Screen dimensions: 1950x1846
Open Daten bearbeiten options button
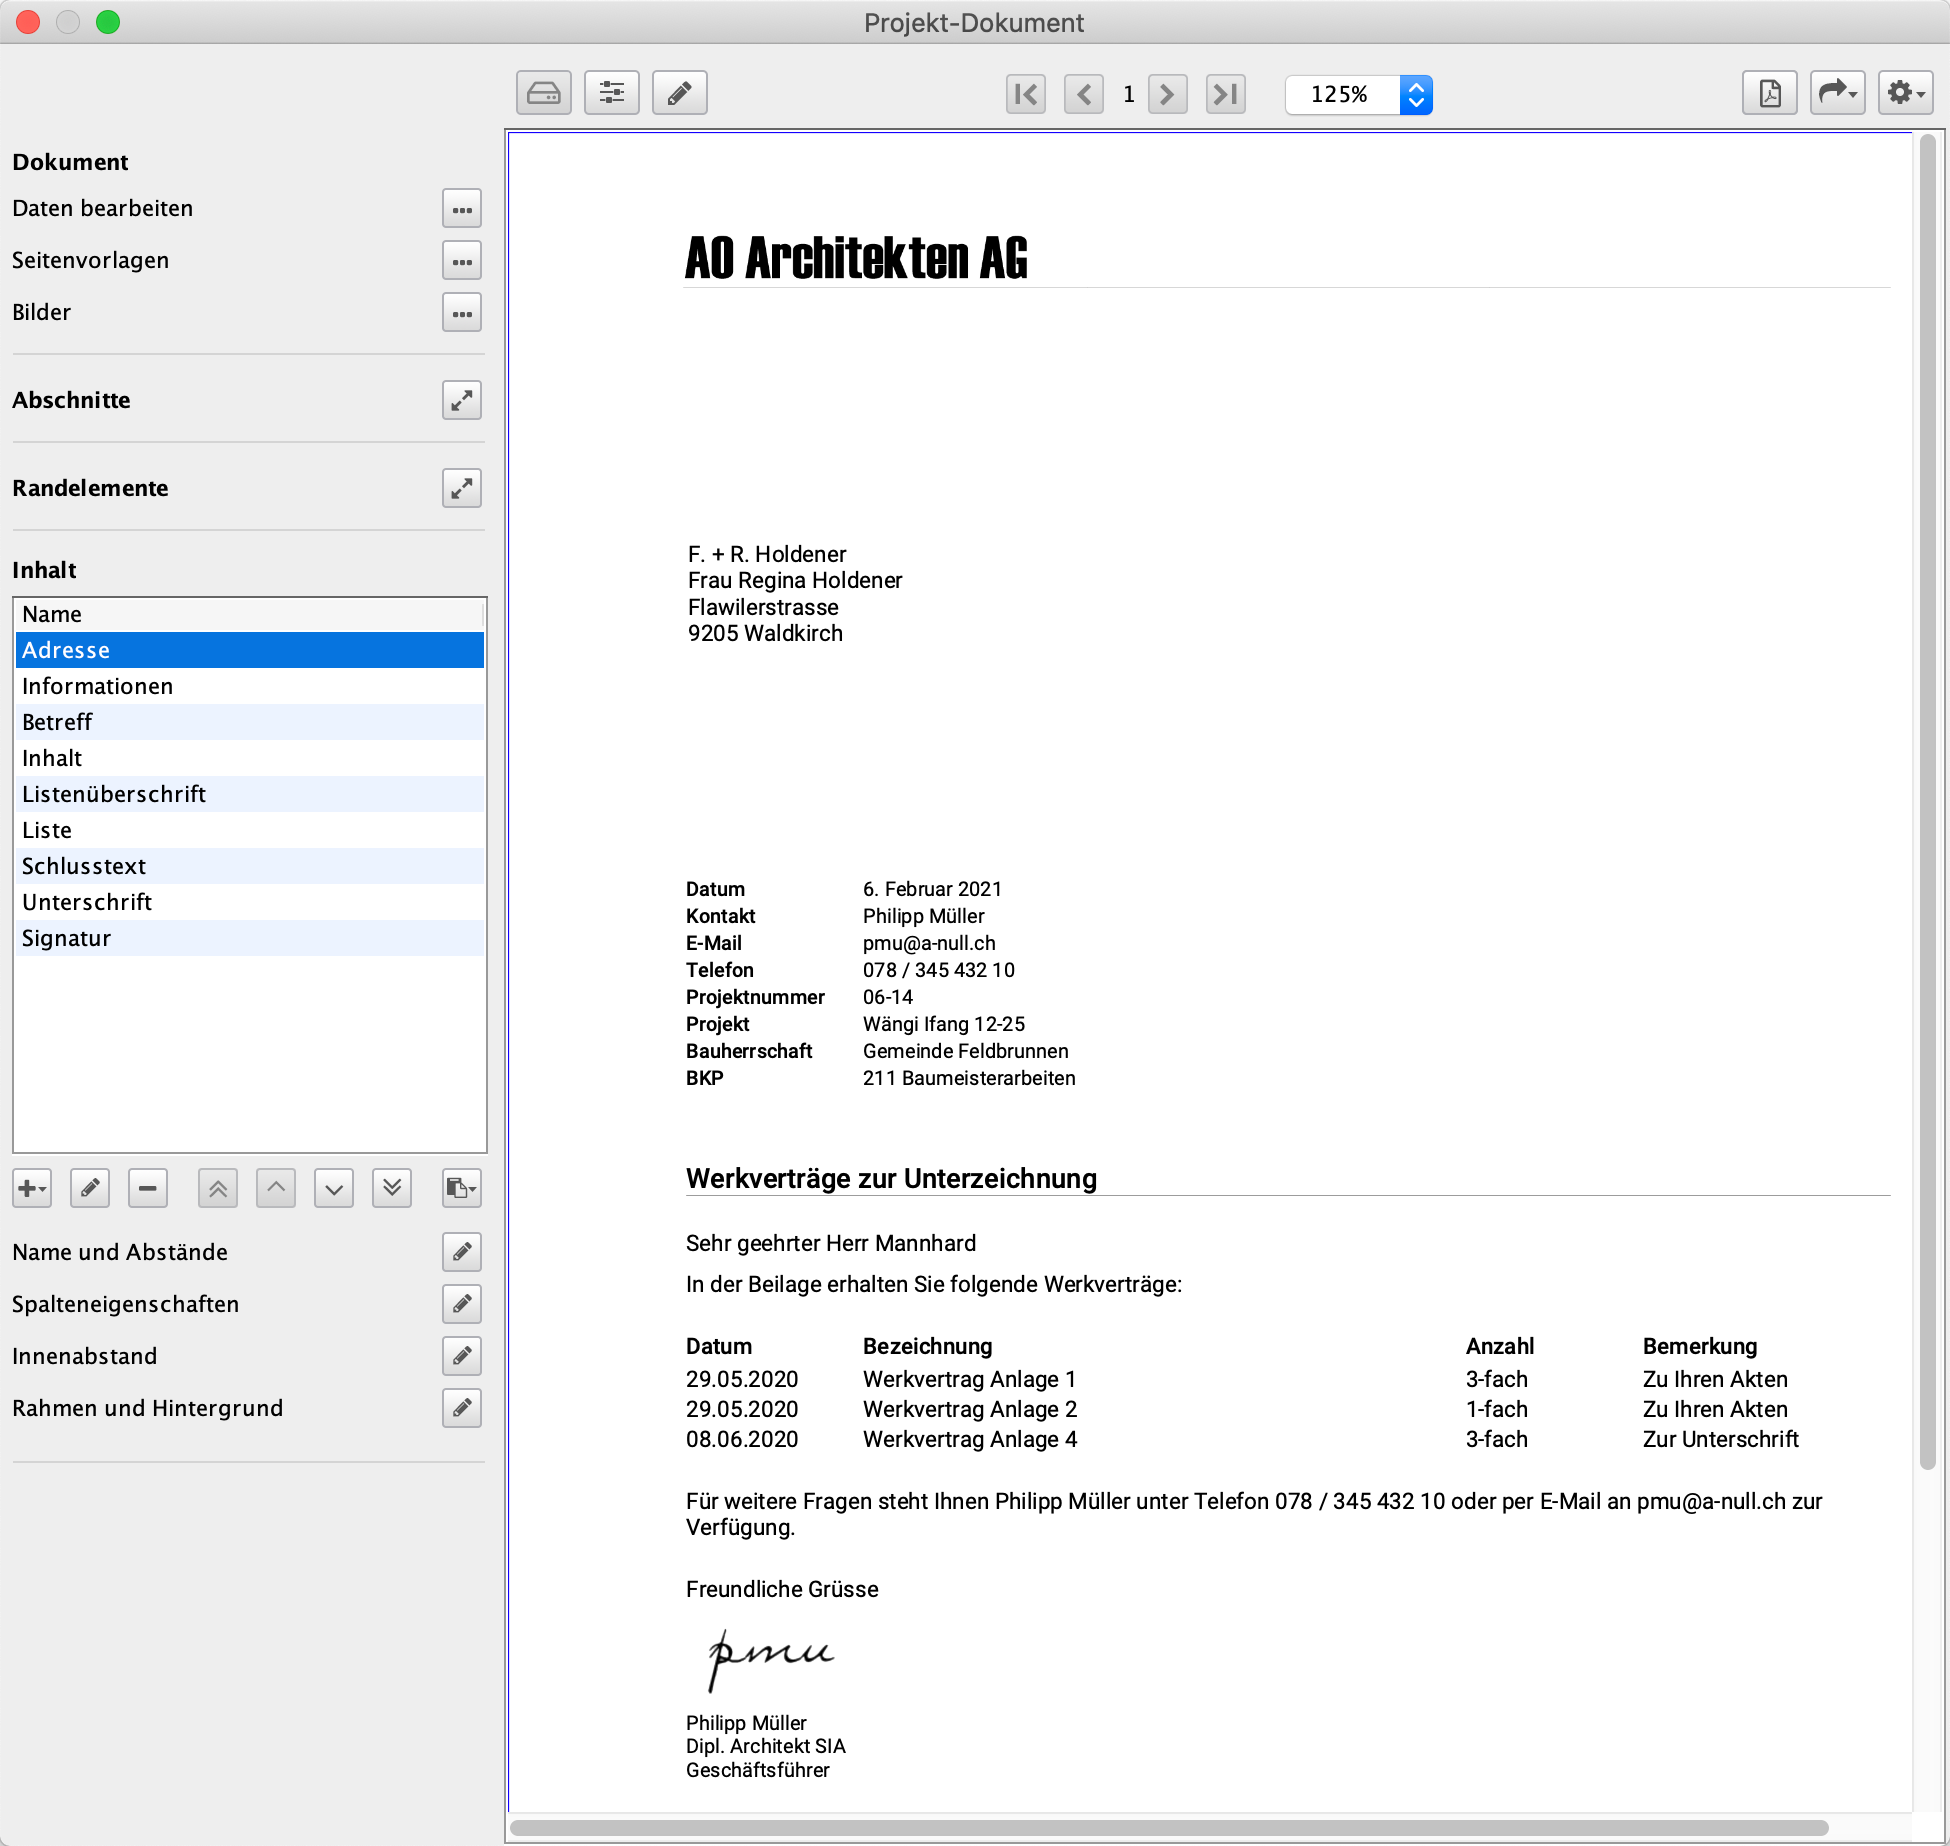click(x=462, y=209)
